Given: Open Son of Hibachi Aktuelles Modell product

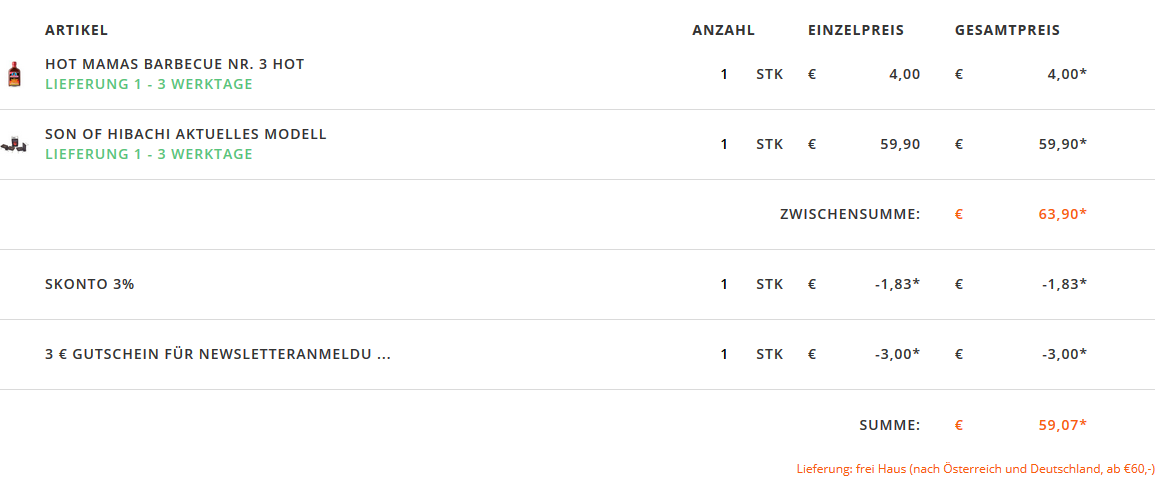Looking at the screenshot, I should (185, 134).
